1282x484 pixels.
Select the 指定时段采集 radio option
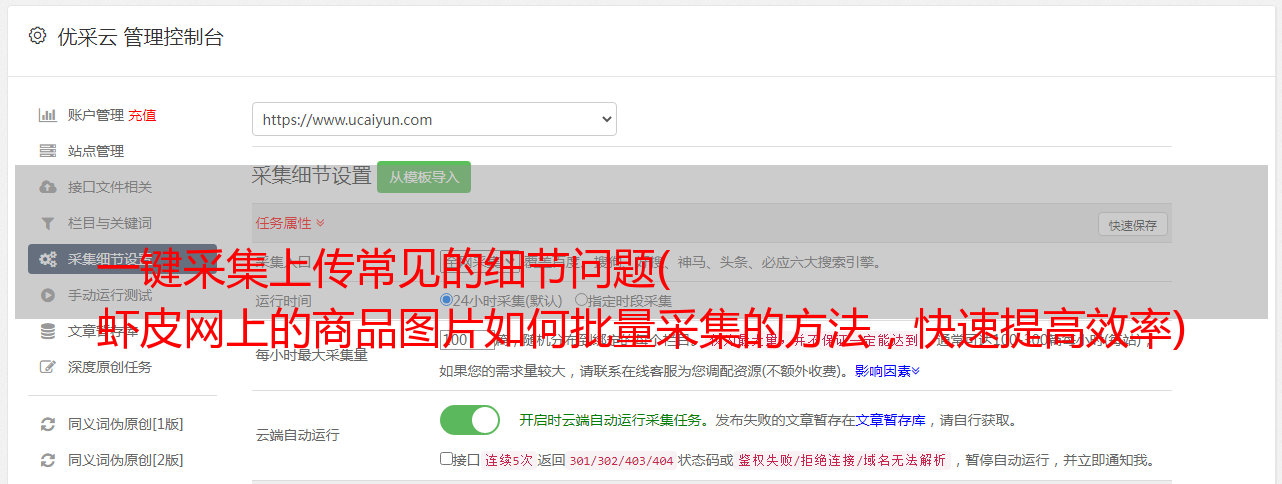coord(581,300)
